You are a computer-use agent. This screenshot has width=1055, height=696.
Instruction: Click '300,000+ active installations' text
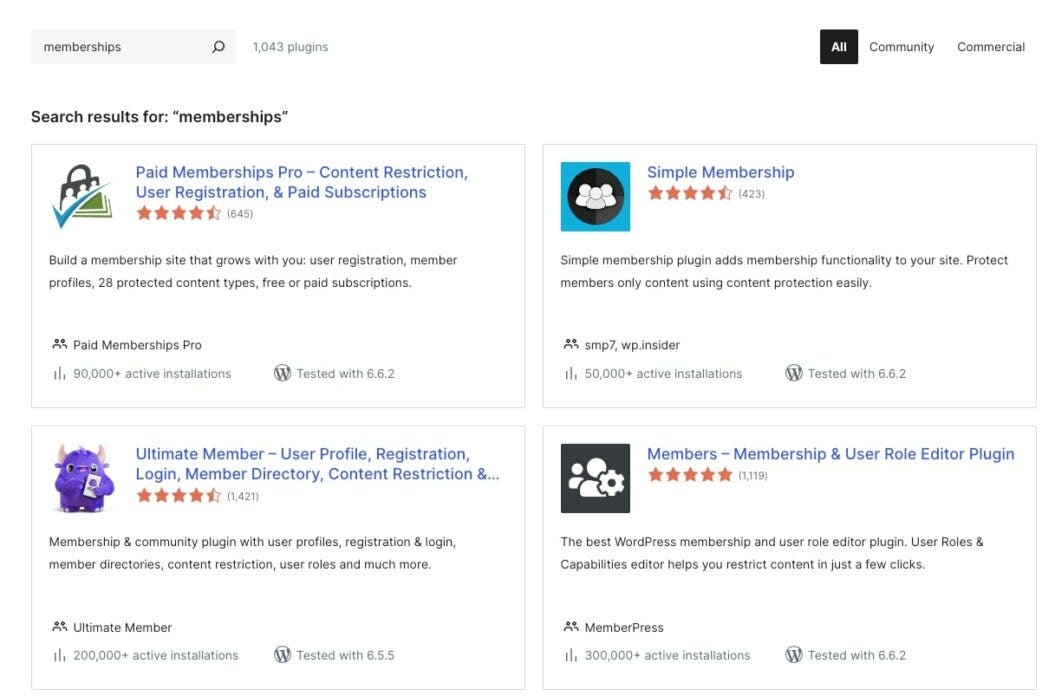click(667, 656)
